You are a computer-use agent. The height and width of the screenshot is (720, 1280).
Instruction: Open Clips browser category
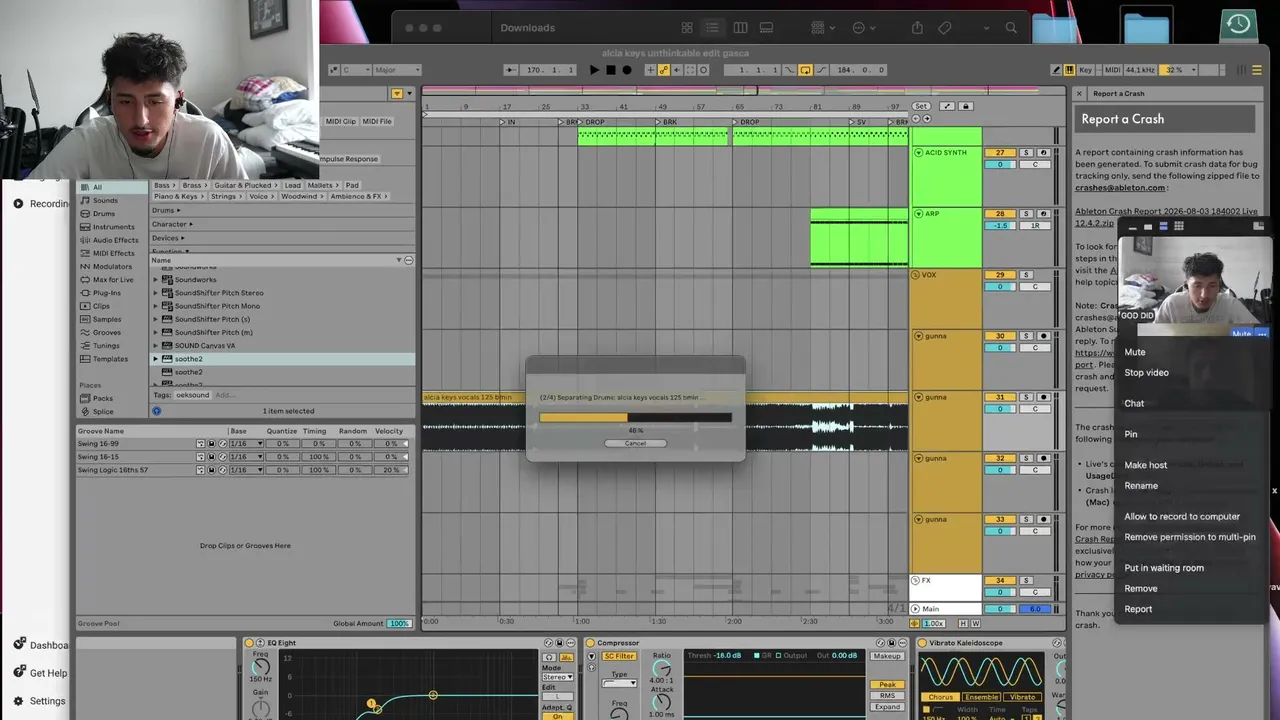coord(101,306)
